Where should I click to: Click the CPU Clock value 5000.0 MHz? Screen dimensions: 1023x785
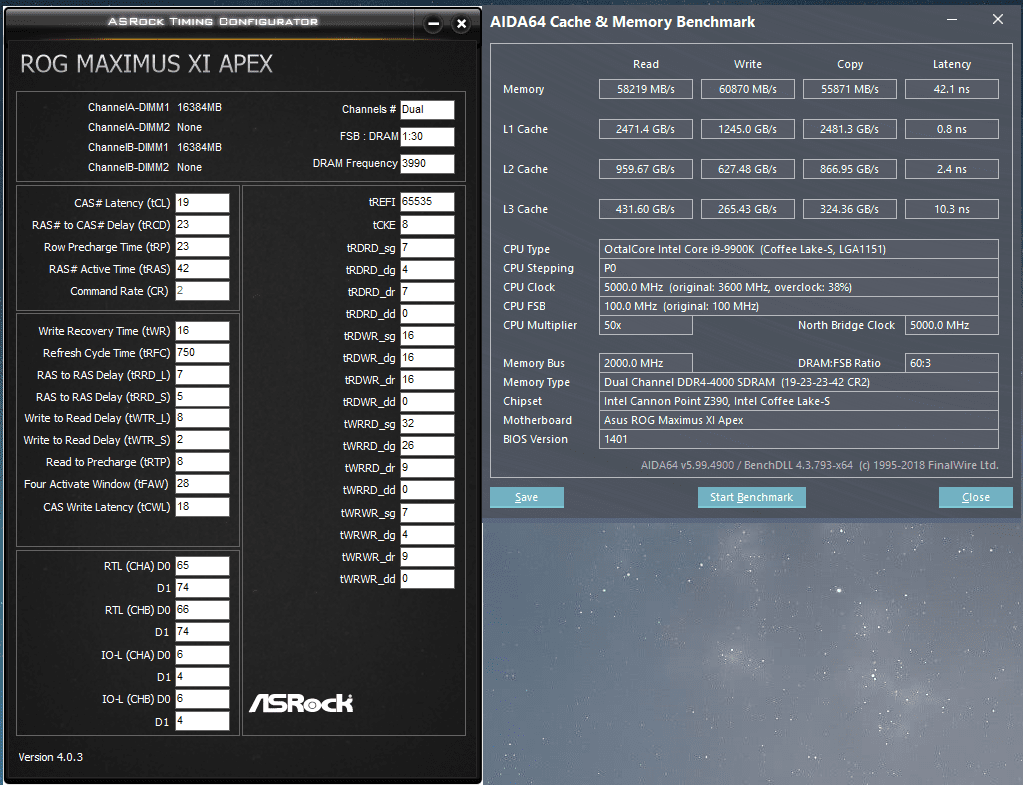click(799, 287)
